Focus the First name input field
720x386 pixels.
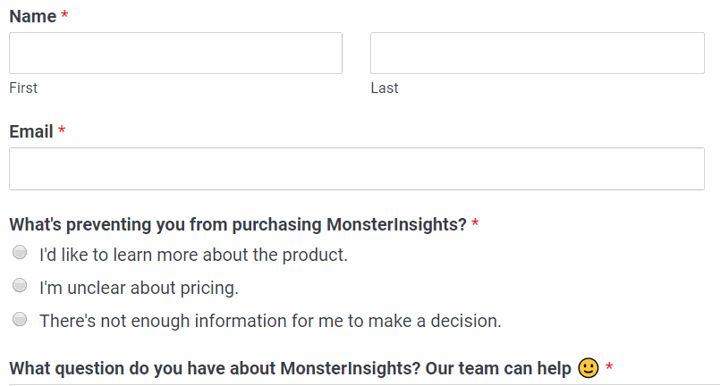176,53
